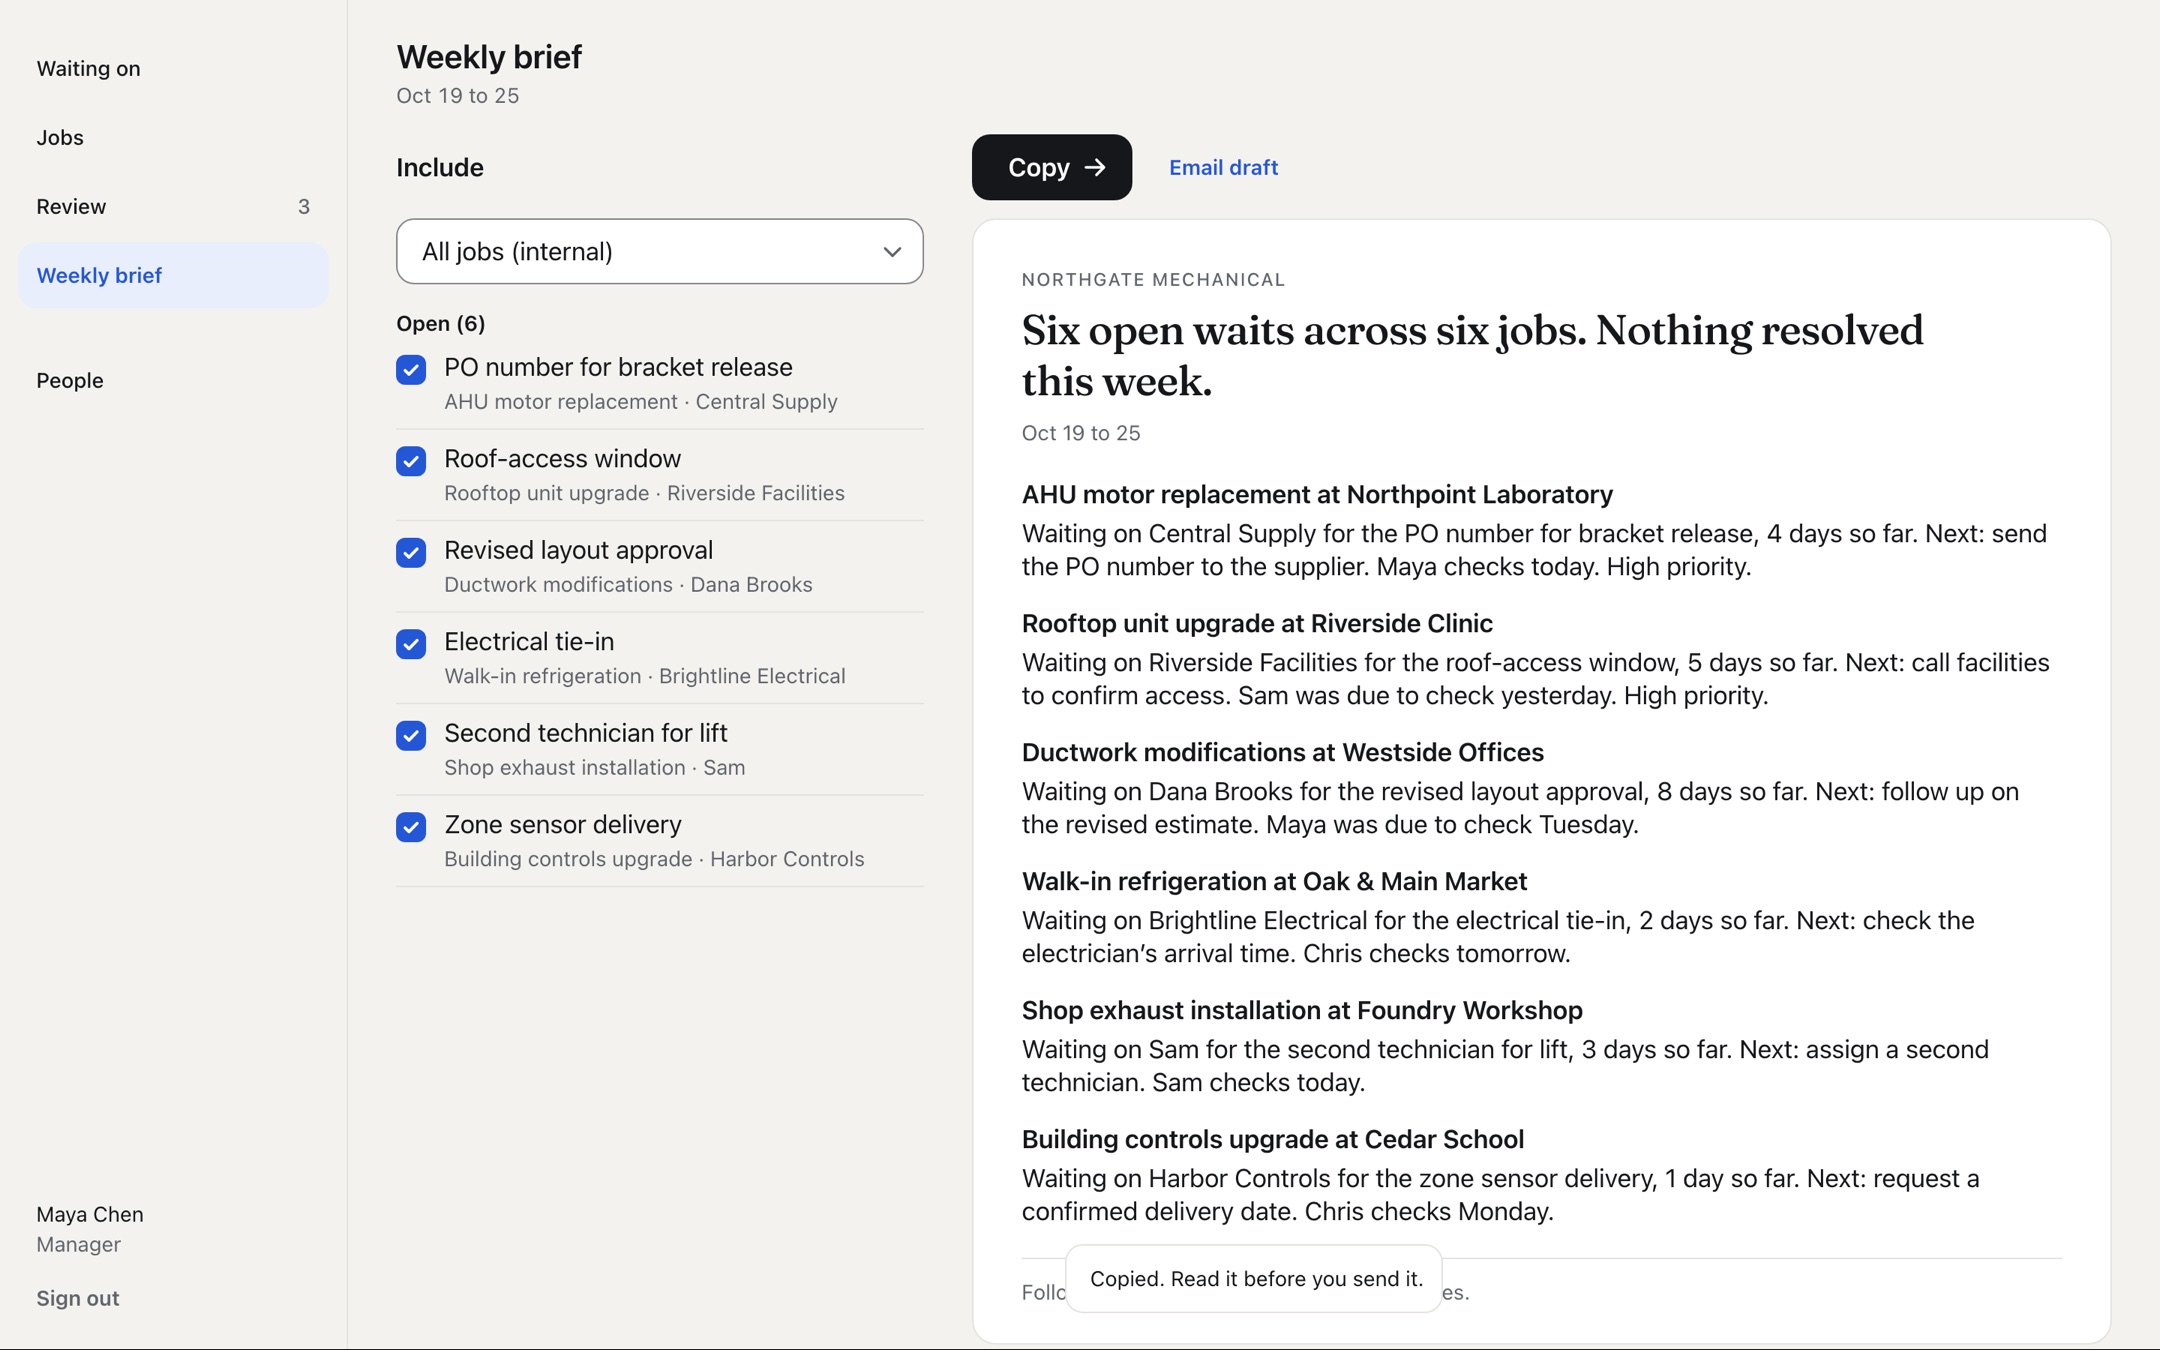Click the brief headline 'Six open waits across six jobs'
This screenshot has height=1350, width=2160.
[x=1472, y=355]
